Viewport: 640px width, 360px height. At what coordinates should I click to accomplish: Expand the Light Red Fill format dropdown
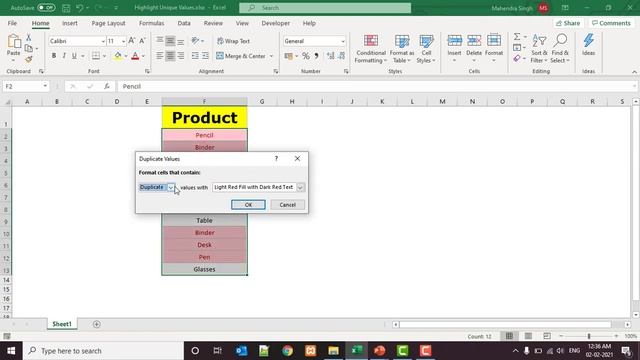click(300, 187)
